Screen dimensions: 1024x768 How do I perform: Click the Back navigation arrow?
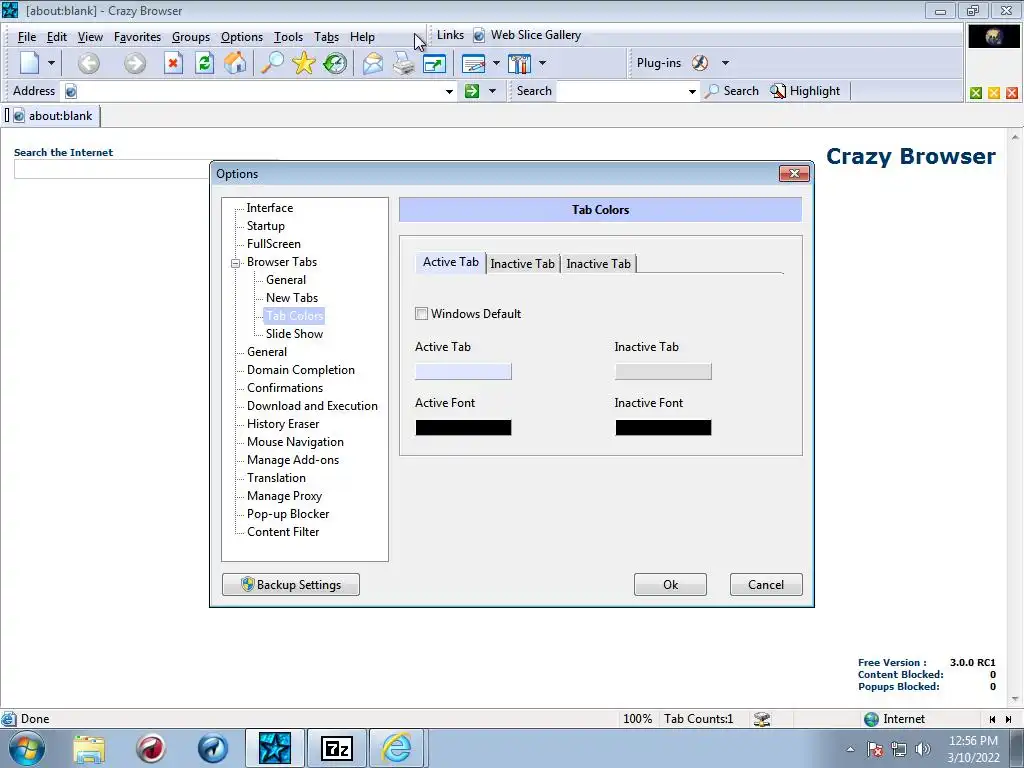click(89, 63)
